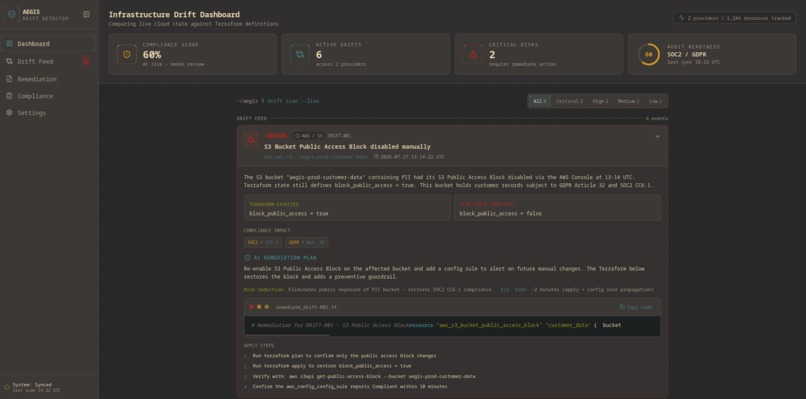Viewport: 806px width, 399px height.
Task: Click the activity icon in the providers badge
Action: 682,17
